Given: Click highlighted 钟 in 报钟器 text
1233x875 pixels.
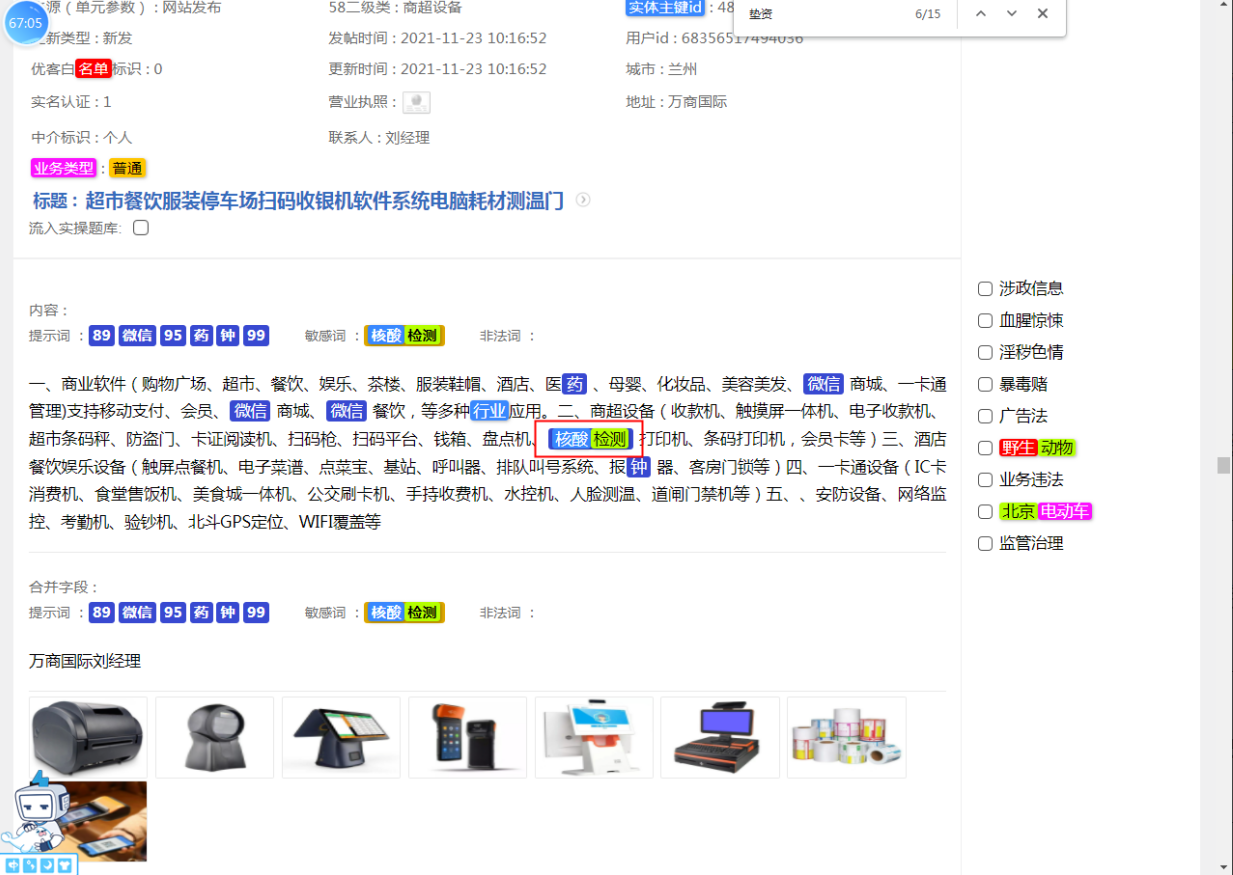Looking at the screenshot, I should (639, 467).
